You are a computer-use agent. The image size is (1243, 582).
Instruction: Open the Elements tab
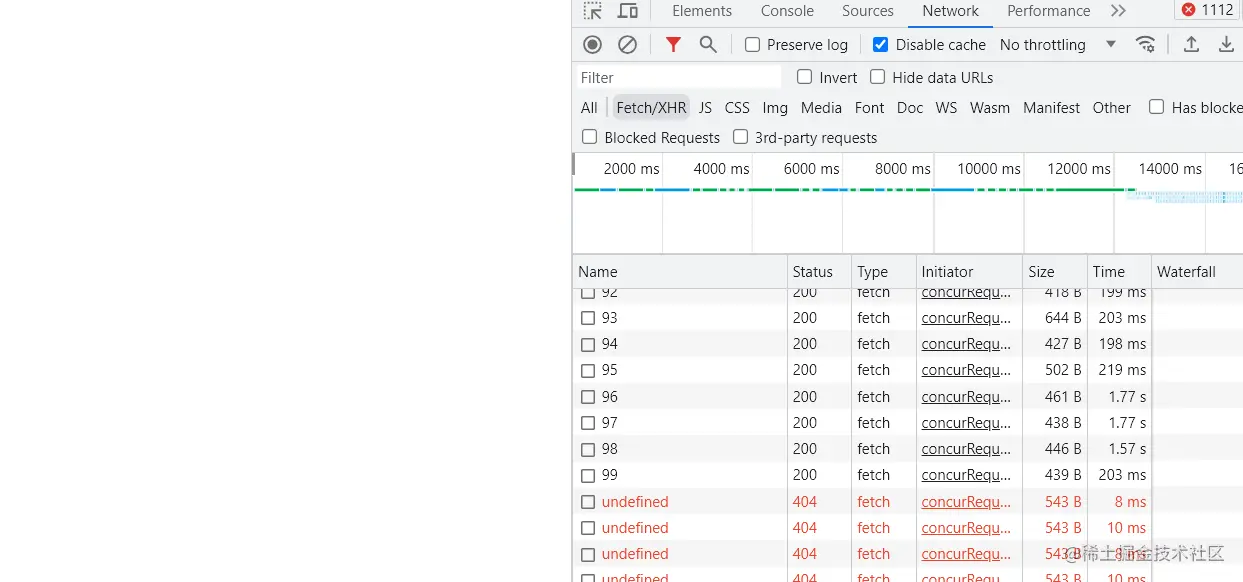pos(702,11)
